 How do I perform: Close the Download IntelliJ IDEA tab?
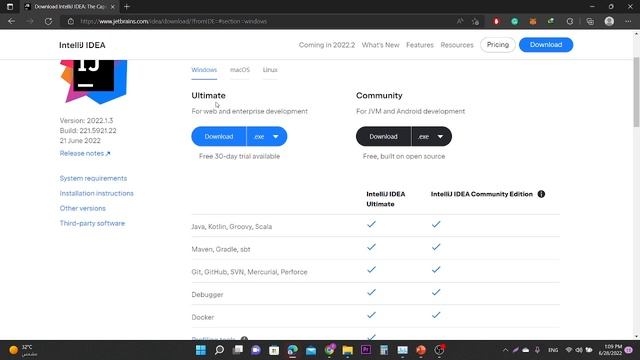tap(113, 7)
